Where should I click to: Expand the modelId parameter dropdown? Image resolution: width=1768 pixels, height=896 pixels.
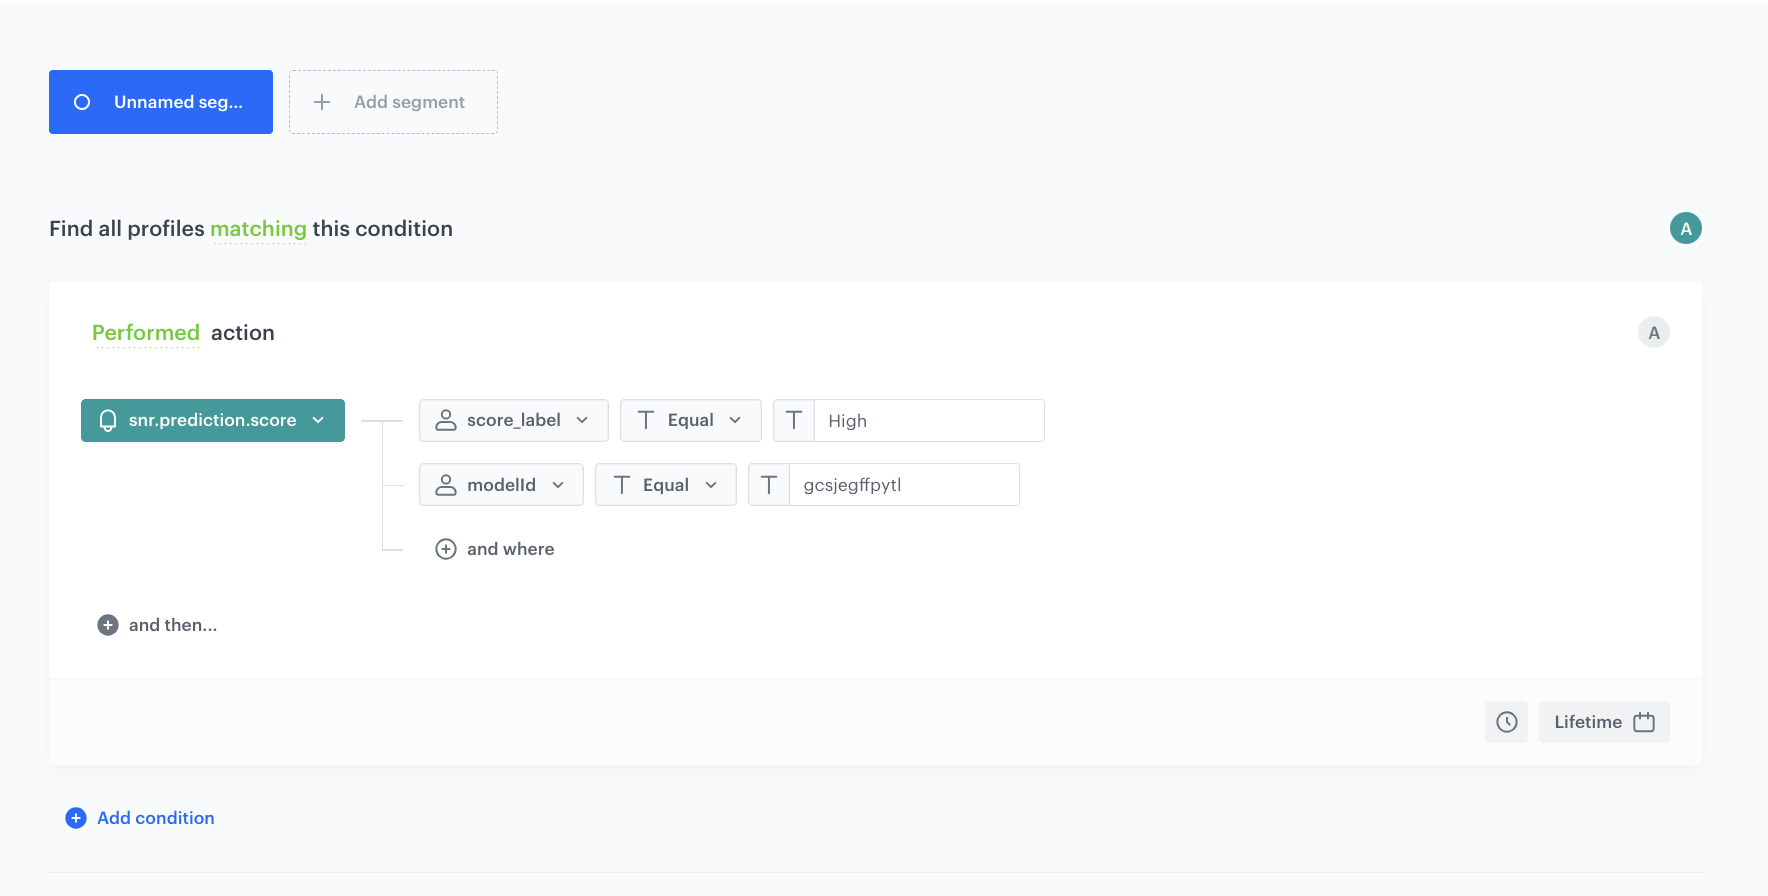pos(501,485)
